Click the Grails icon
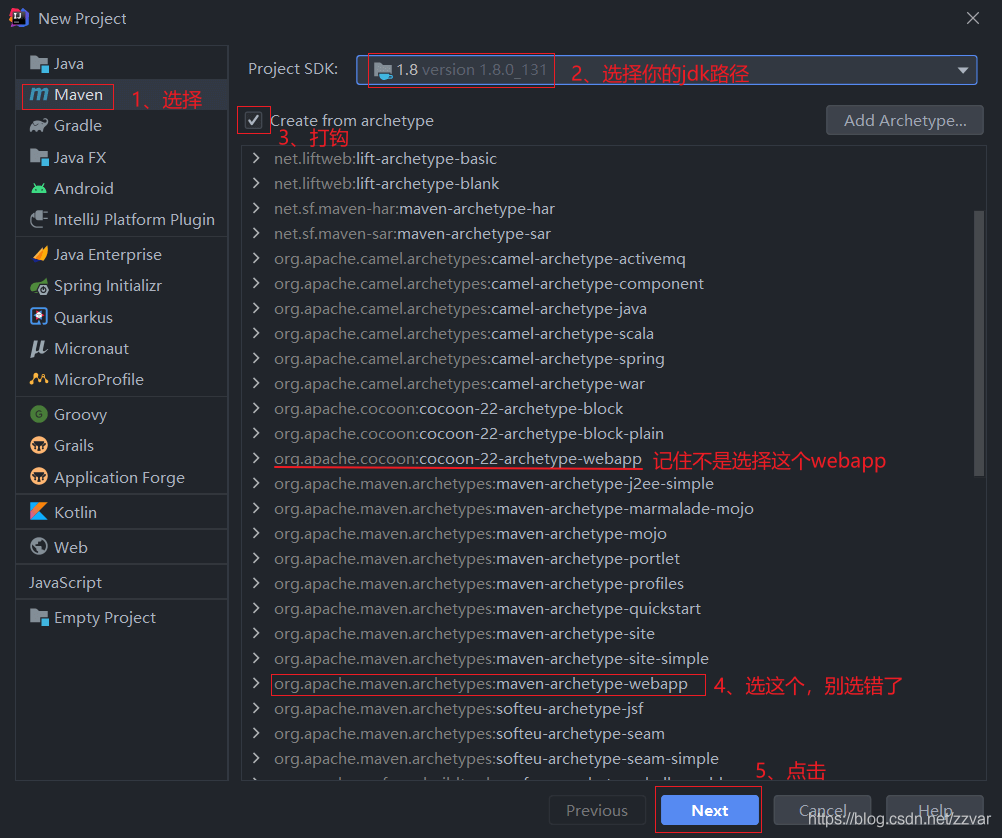 click(x=39, y=445)
